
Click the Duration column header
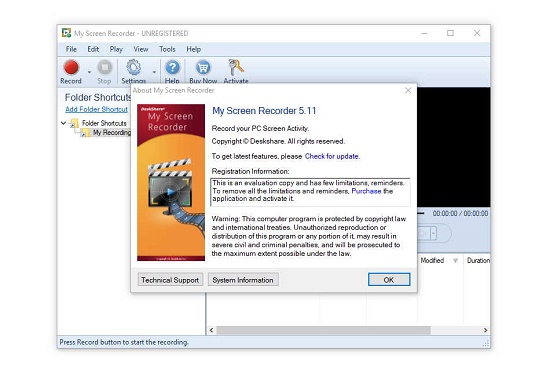[478, 260]
